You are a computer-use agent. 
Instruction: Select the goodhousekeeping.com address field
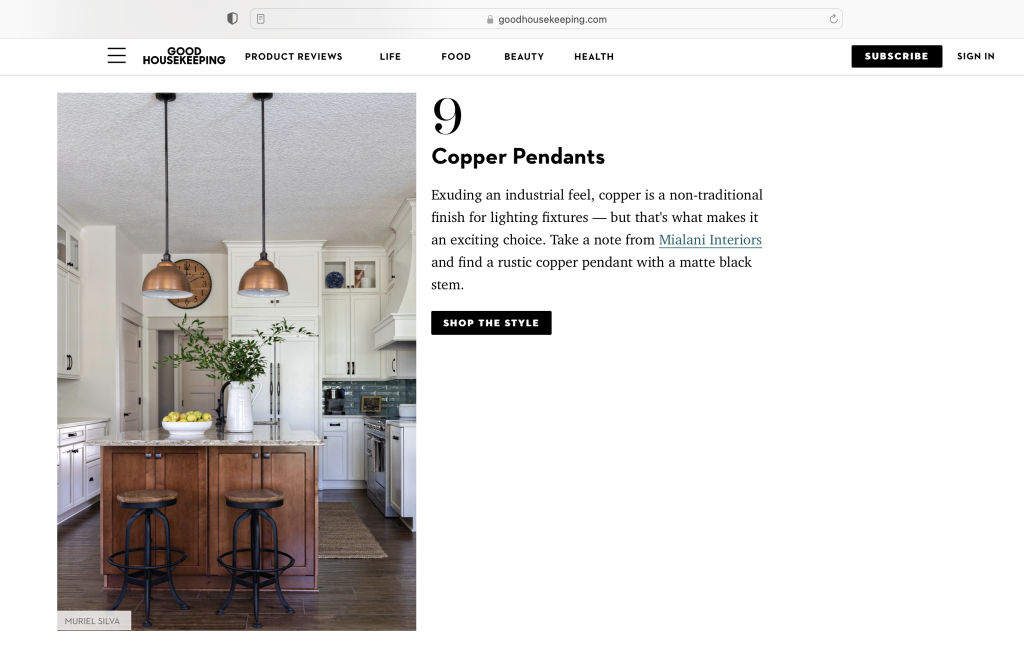click(x=546, y=19)
